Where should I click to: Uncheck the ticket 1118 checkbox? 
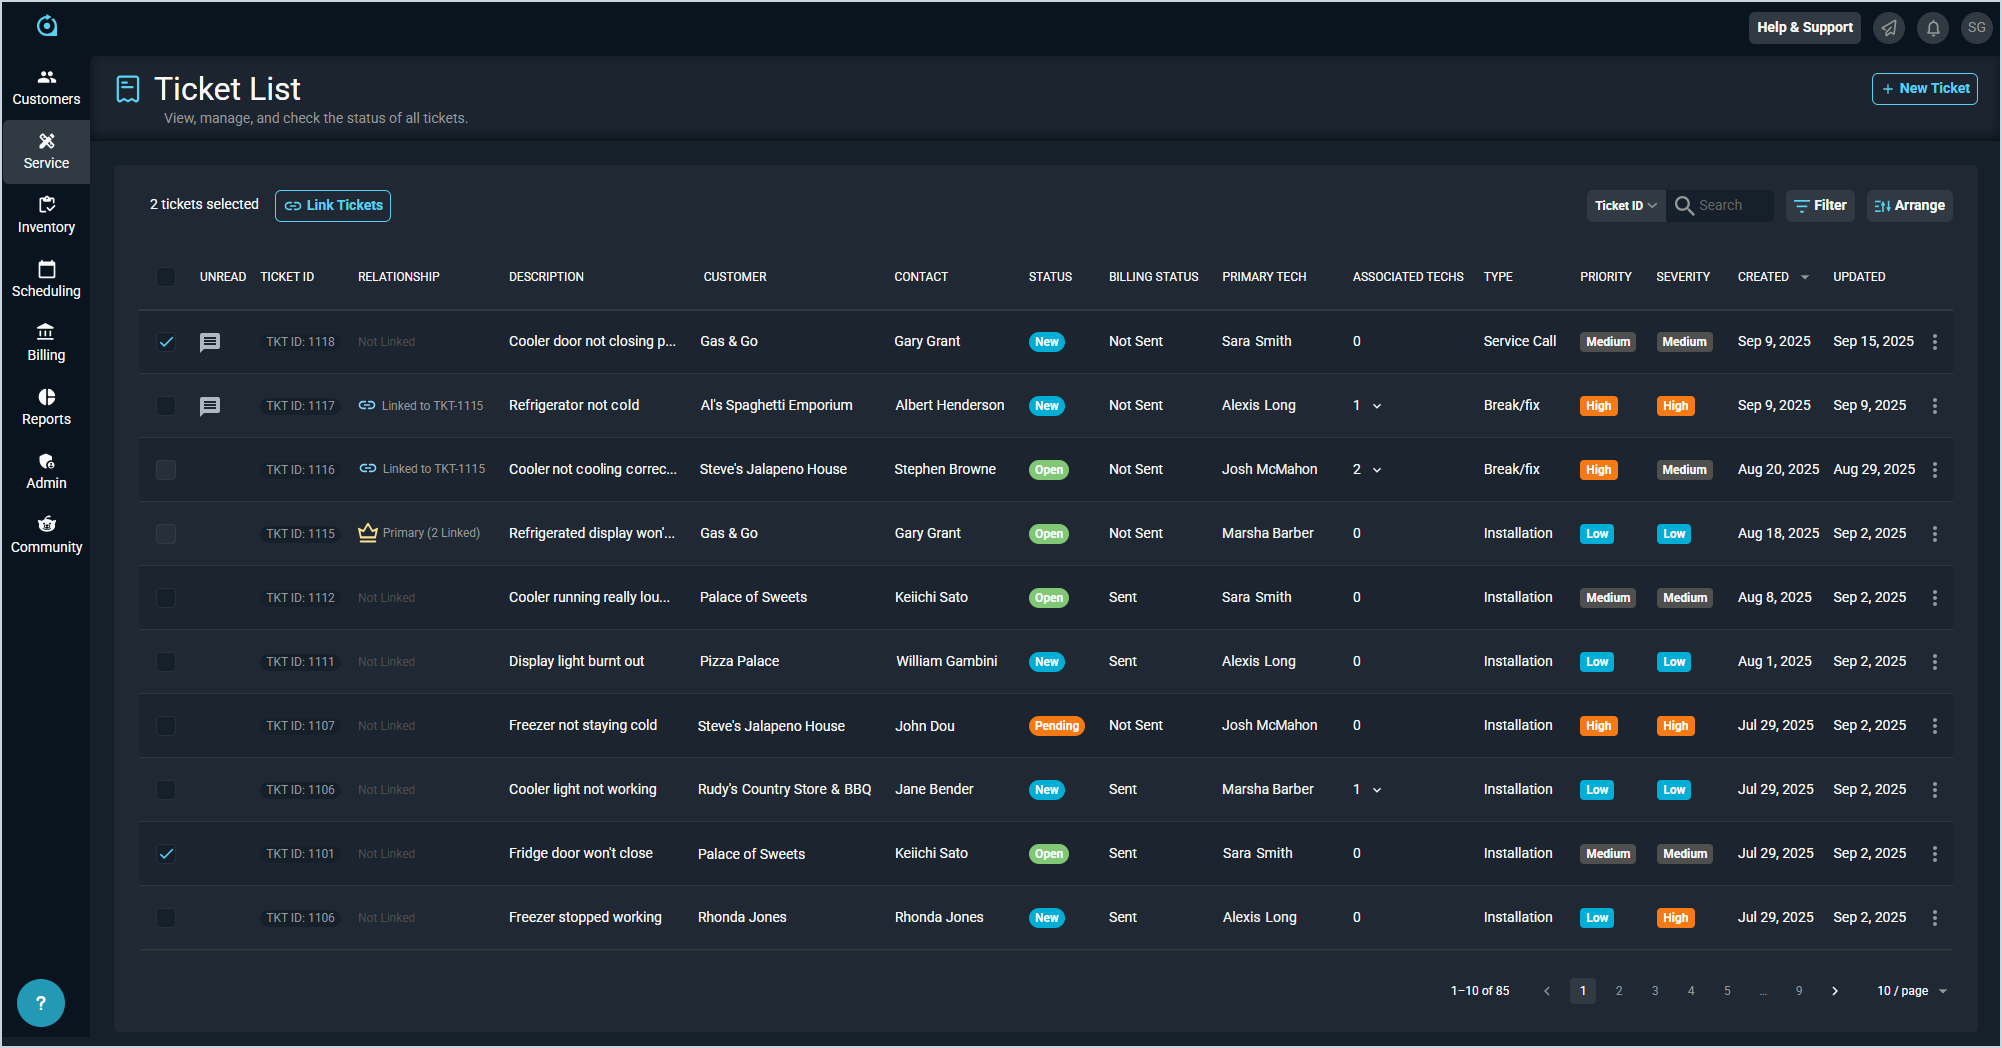(x=166, y=342)
